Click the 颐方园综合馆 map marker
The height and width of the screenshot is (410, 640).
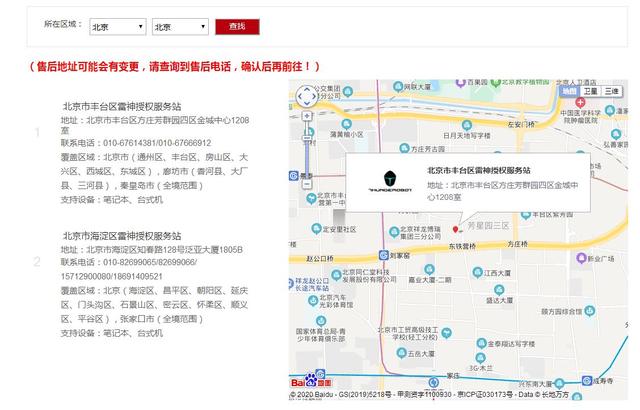click(589, 311)
